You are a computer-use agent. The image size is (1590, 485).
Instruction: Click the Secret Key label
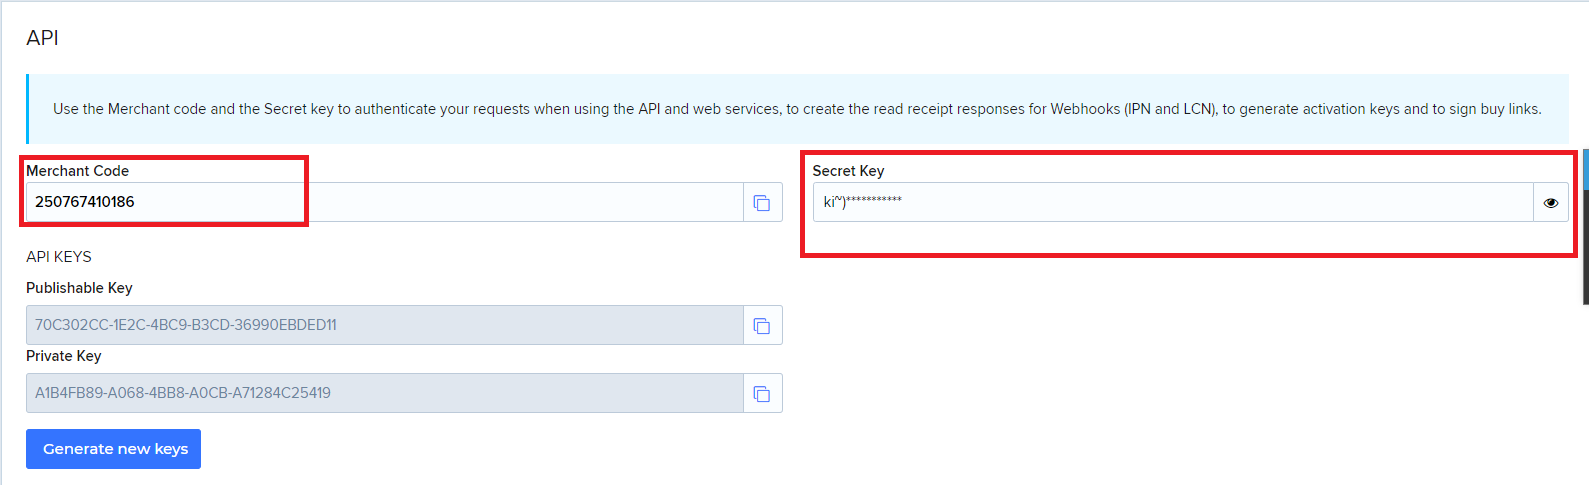pos(848,171)
